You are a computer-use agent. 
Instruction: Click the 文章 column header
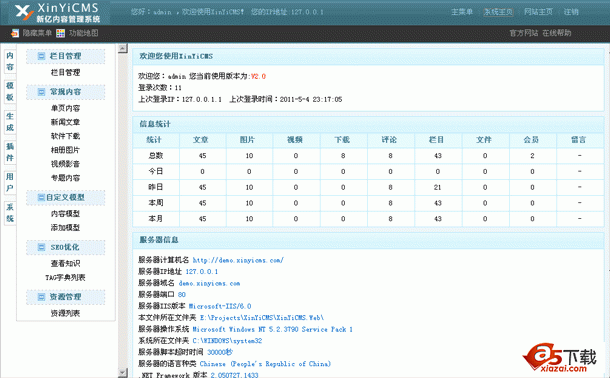(201, 140)
